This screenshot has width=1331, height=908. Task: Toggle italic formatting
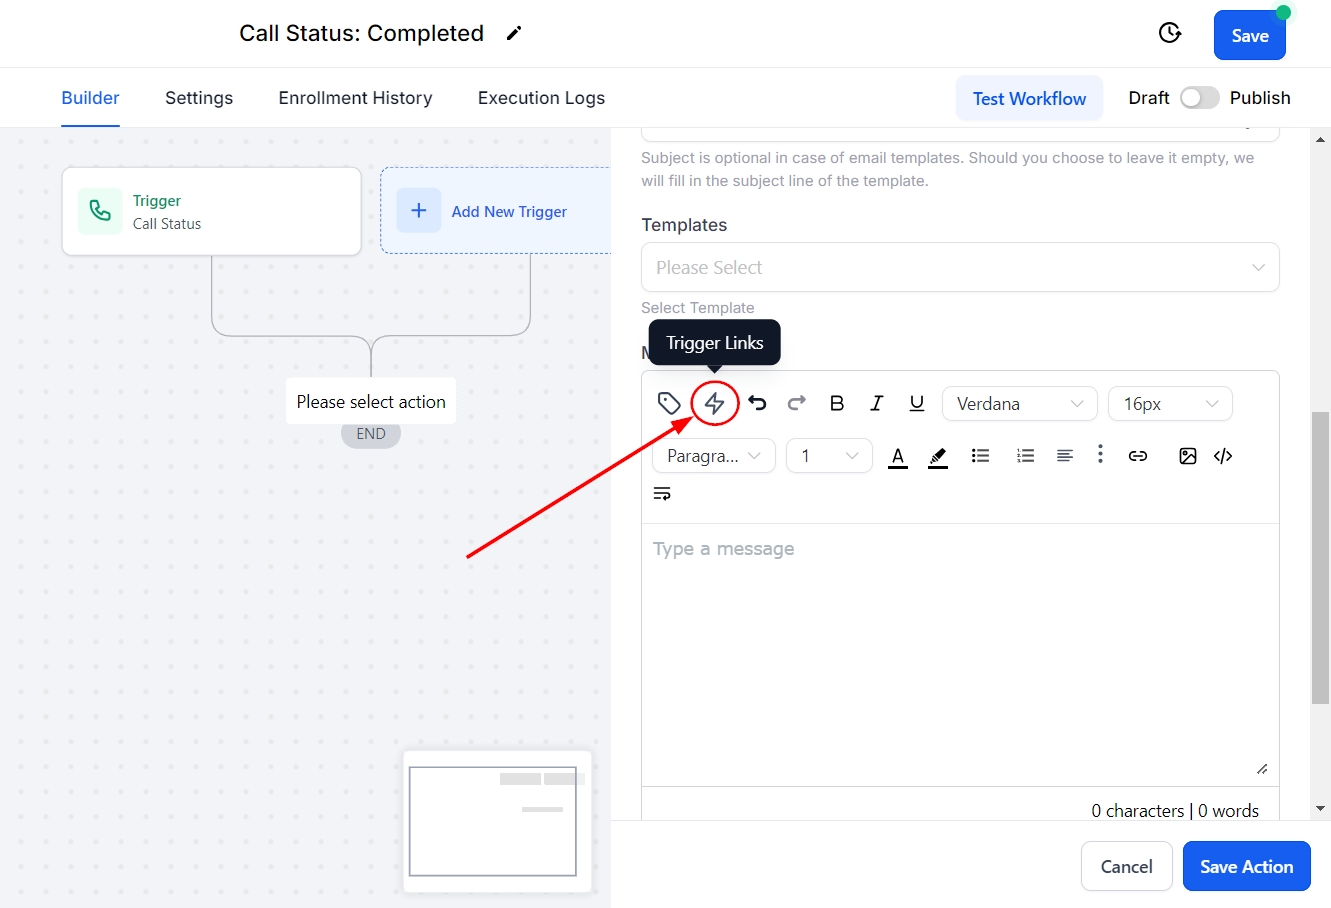coord(876,403)
